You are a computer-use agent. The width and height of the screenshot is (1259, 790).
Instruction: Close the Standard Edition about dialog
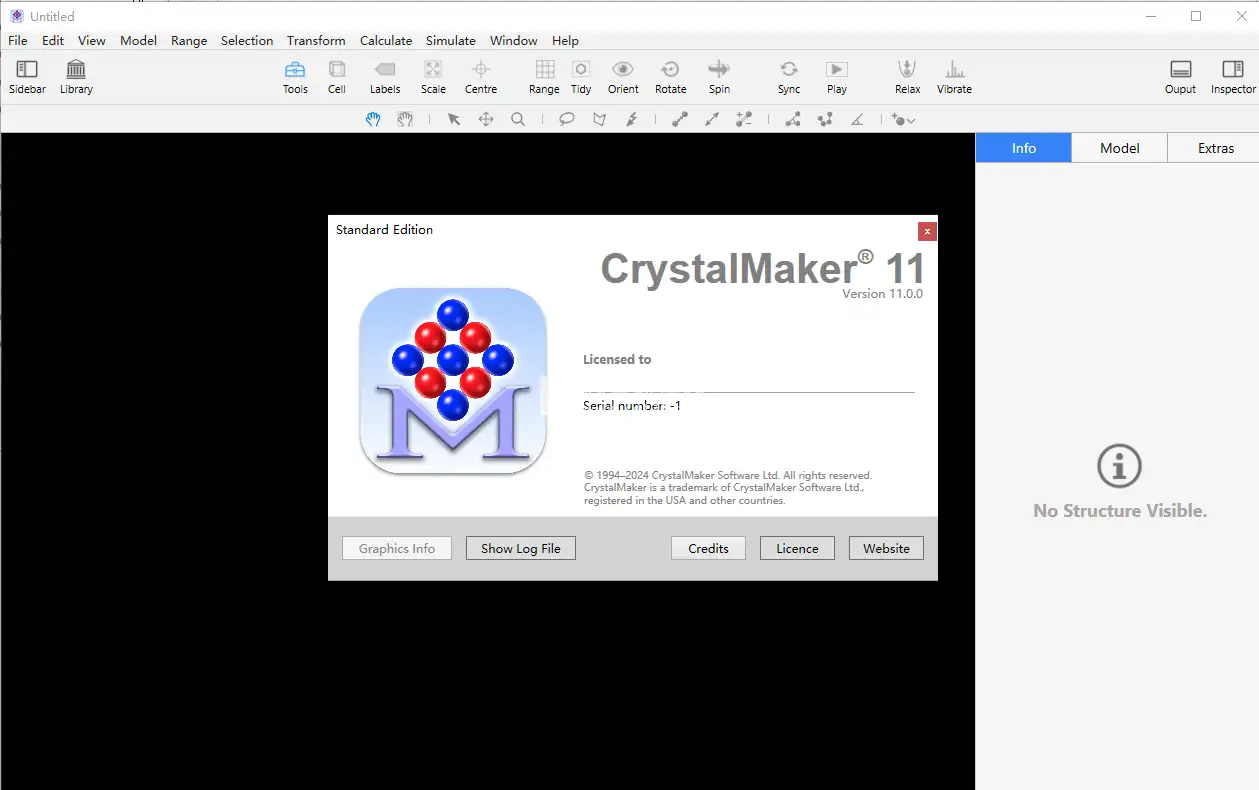pos(928,231)
